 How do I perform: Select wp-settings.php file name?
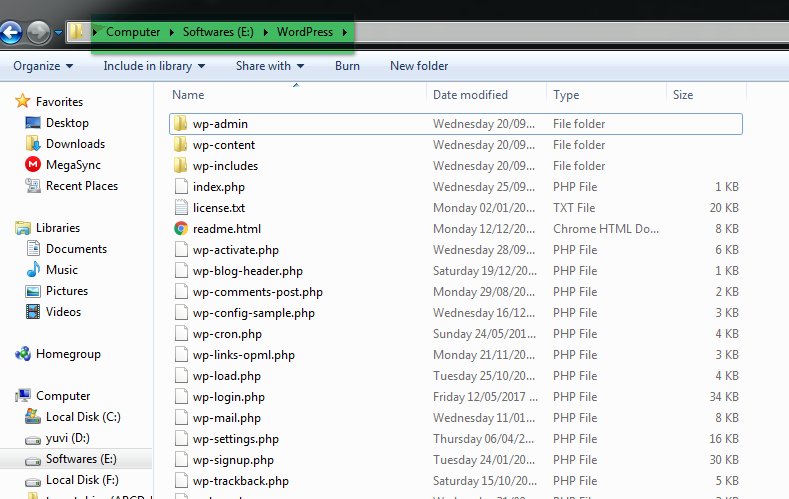point(235,439)
